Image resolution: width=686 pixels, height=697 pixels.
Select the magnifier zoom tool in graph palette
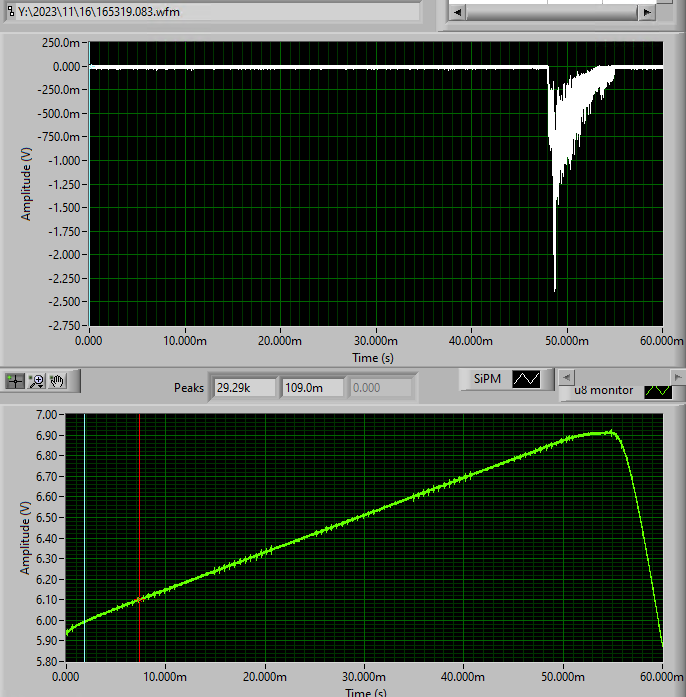coord(36,381)
